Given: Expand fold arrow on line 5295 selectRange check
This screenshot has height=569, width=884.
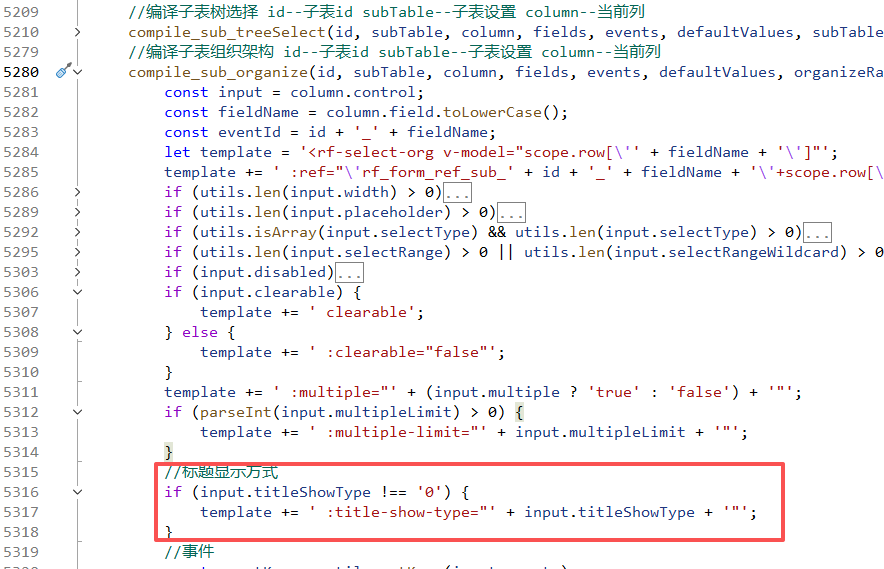Looking at the screenshot, I should [78, 252].
